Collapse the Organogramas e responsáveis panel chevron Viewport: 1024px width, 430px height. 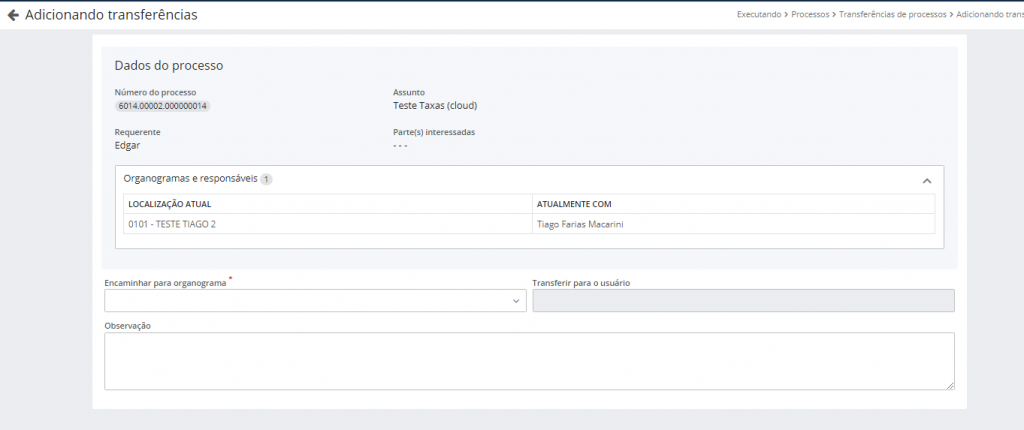pyautogui.click(x=926, y=181)
